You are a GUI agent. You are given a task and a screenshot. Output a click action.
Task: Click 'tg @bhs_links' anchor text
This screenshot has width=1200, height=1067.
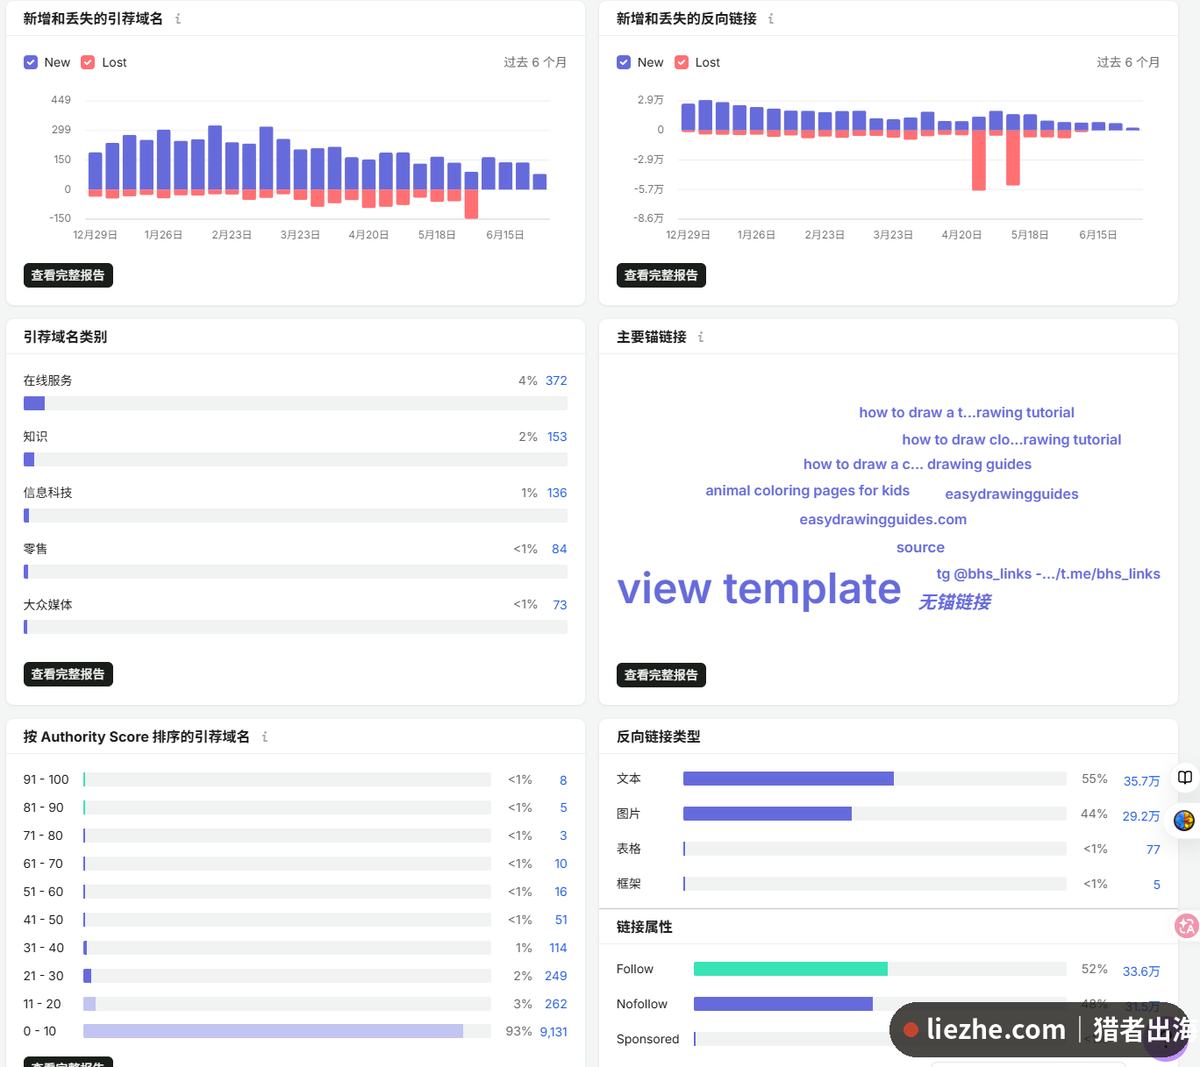point(1048,574)
